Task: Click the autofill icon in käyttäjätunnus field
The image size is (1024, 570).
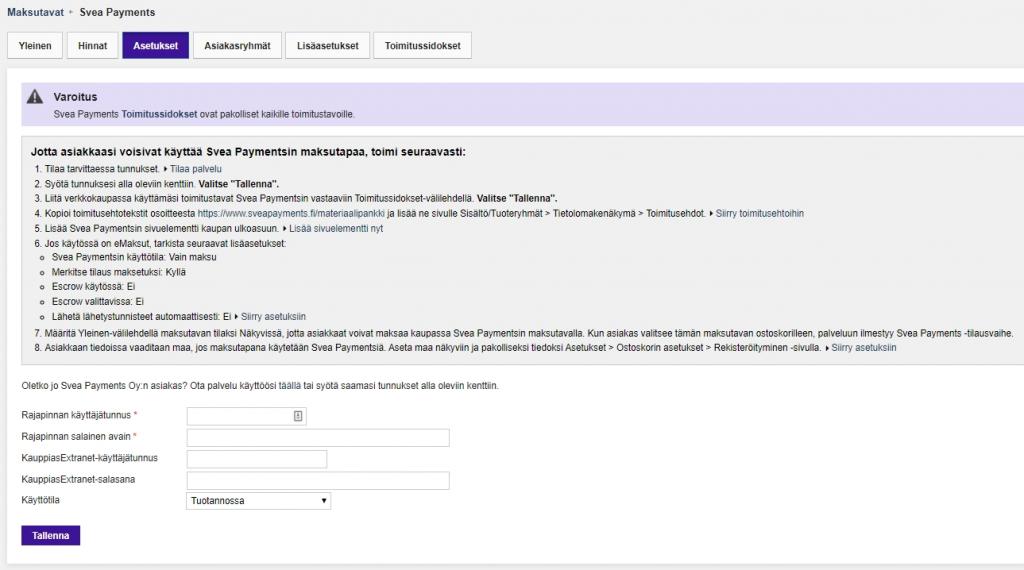Action: 298,416
